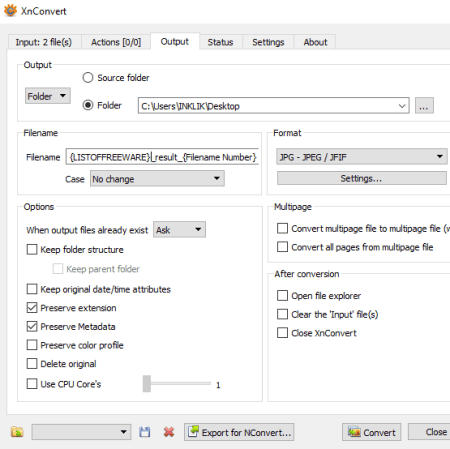Screen dimensions: 450x449
Task: Click Export for NConvert... button
Action: click(239, 432)
